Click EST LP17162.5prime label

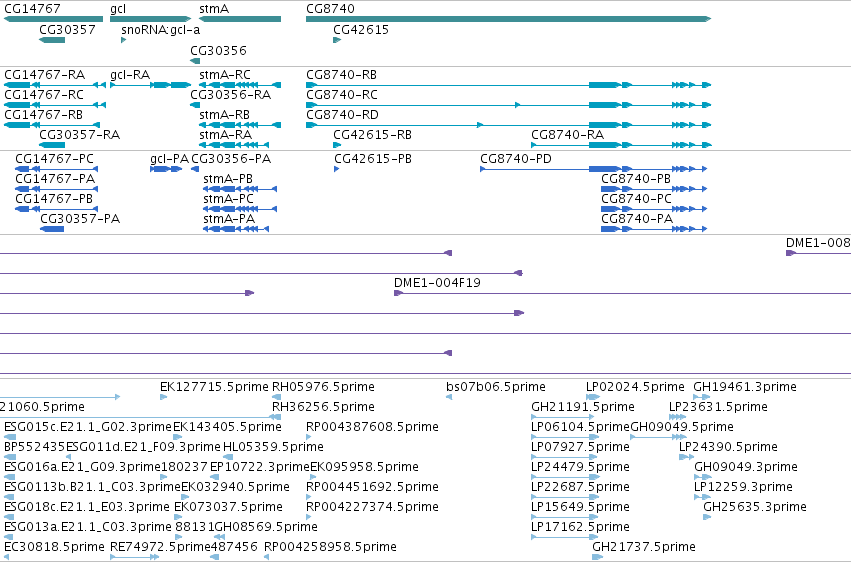pyautogui.click(x=581, y=527)
